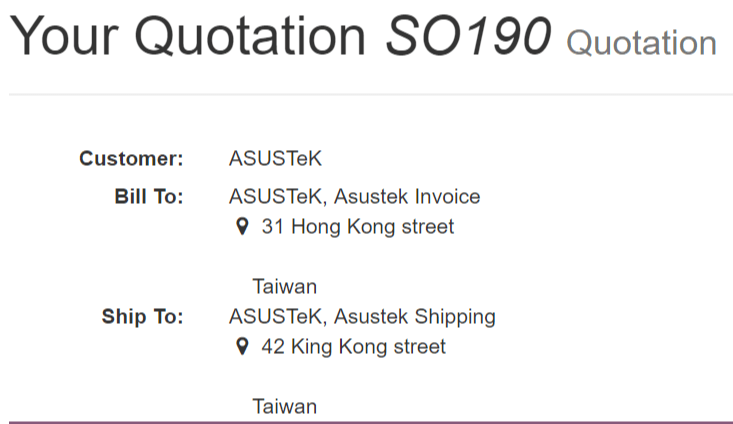This screenshot has height=424, width=733.
Task: Click the Ship To: label
Action: pos(143,316)
